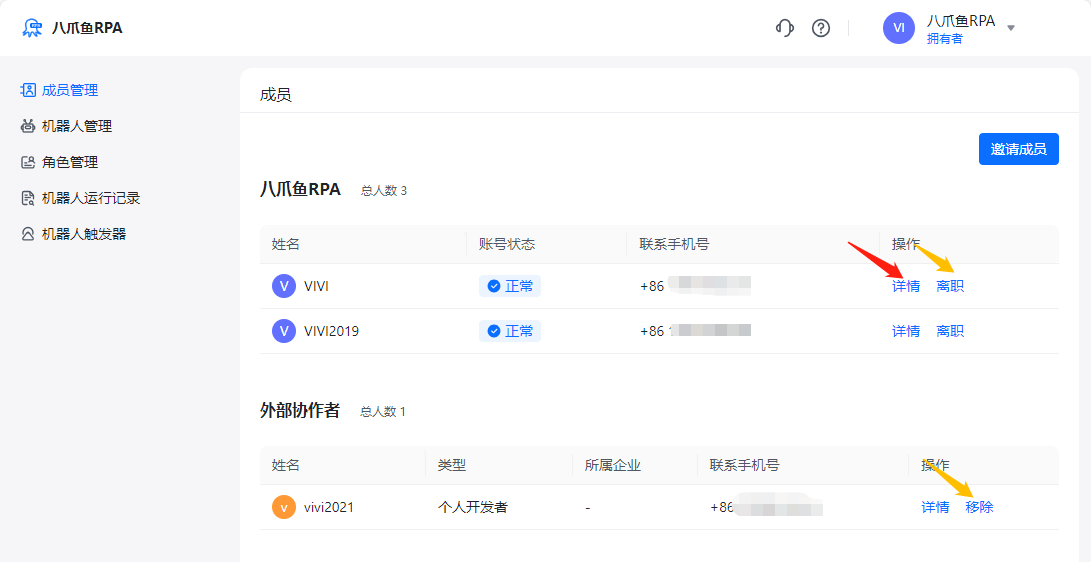Click the 成员管理 sidebar icon
The image size is (1091, 562).
click(28, 90)
